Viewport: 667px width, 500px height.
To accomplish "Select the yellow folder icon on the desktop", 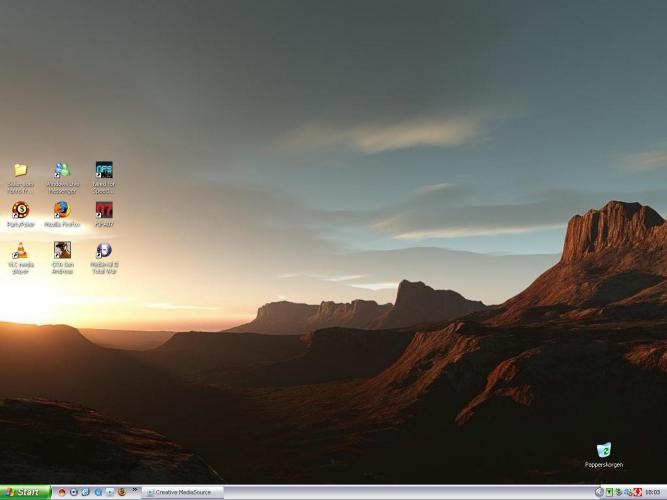I will click(20, 170).
